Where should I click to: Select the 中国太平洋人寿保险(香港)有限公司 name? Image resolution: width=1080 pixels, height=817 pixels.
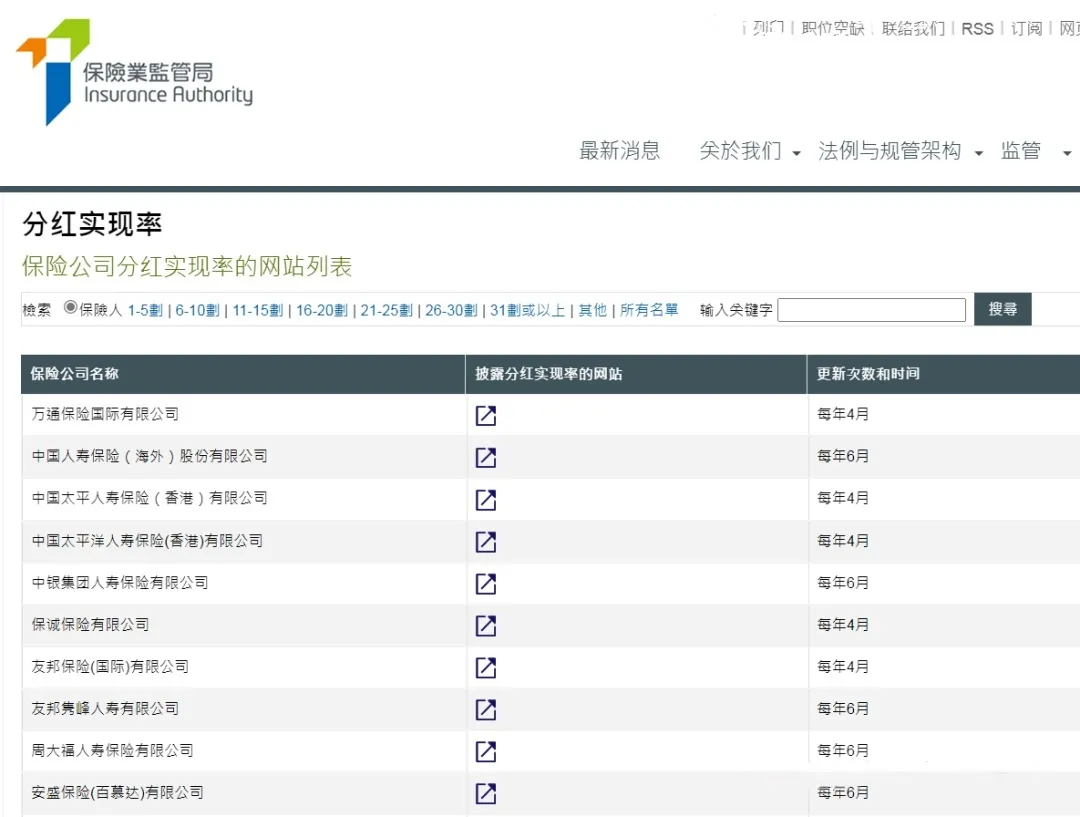(147, 541)
